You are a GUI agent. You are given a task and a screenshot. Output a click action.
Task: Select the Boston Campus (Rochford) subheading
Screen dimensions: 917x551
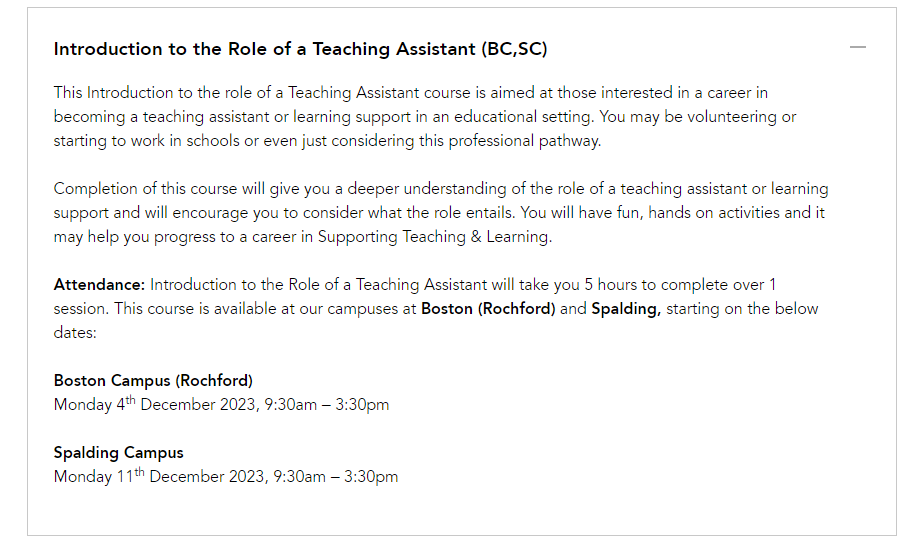pyautogui.click(x=153, y=381)
